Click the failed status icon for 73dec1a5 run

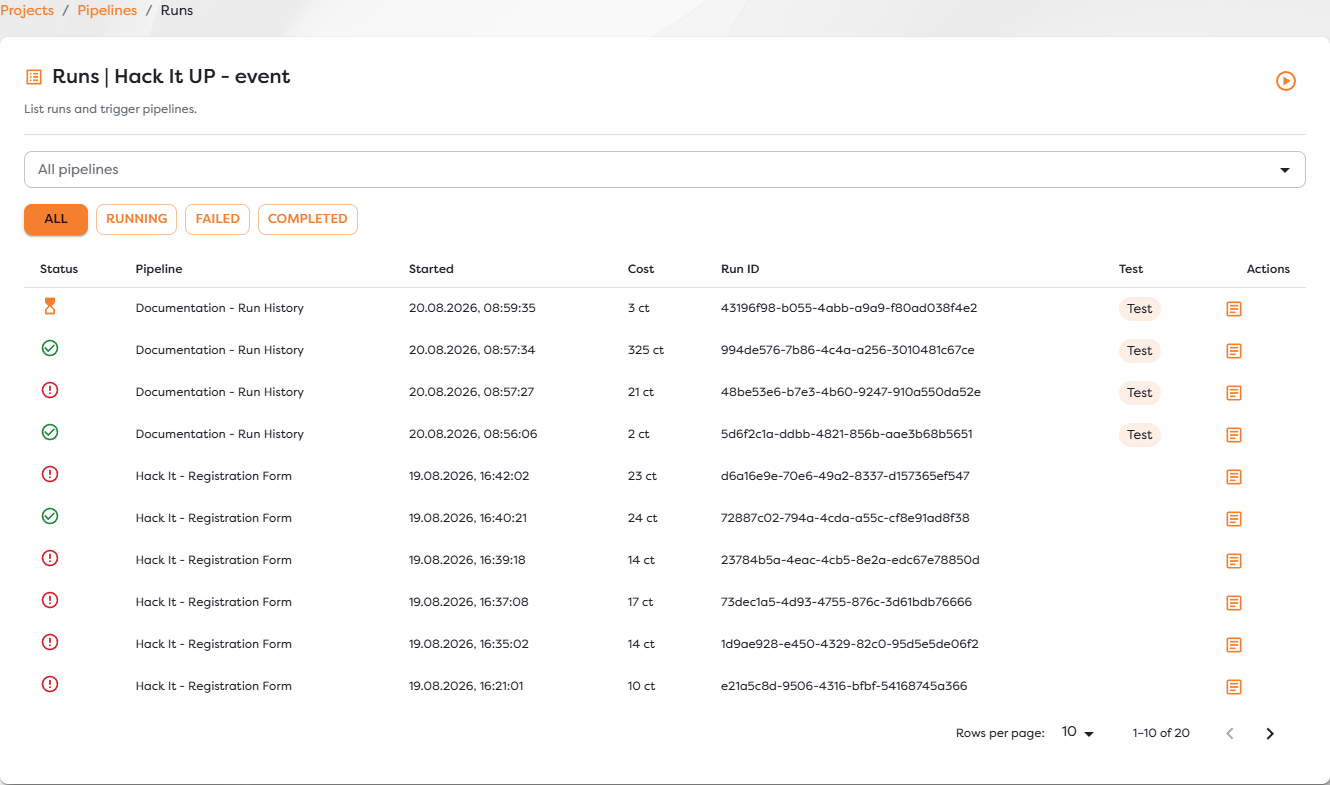pyautogui.click(x=50, y=600)
